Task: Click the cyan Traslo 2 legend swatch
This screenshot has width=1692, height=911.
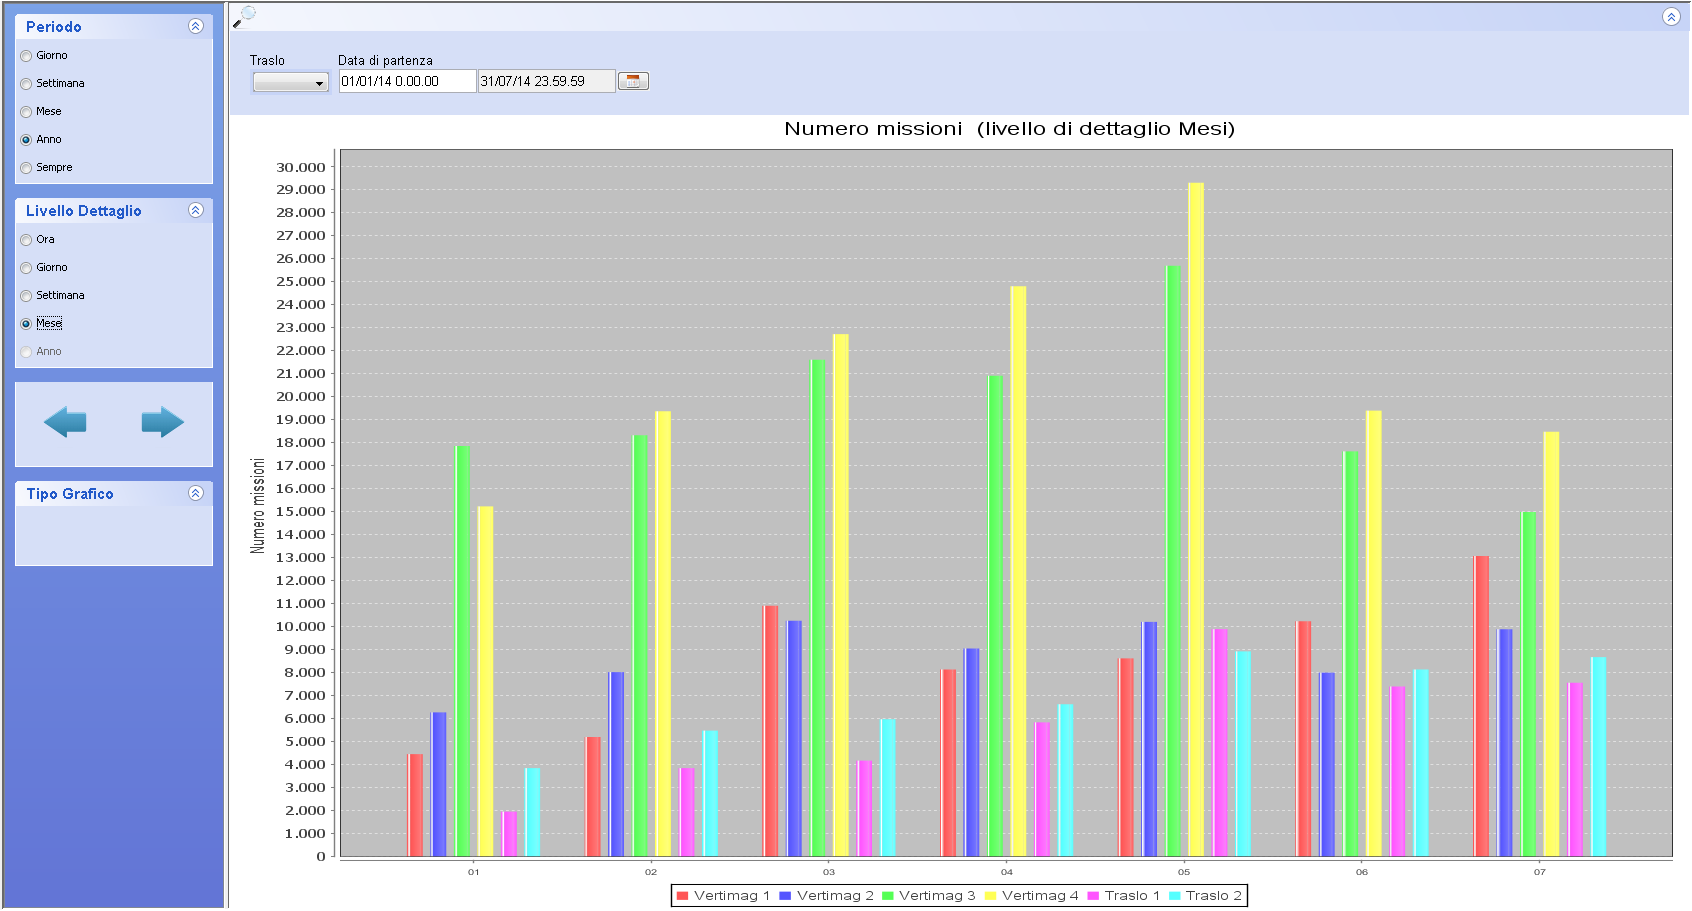Action: click(1174, 896)
